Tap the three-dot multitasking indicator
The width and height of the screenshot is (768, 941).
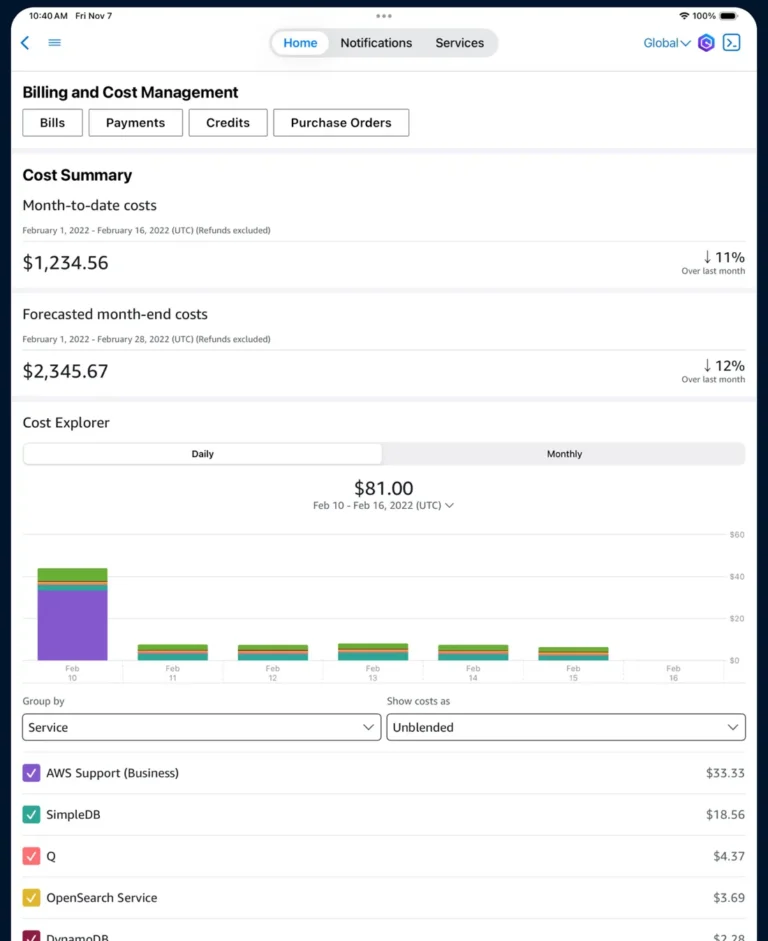click(384, 16)
